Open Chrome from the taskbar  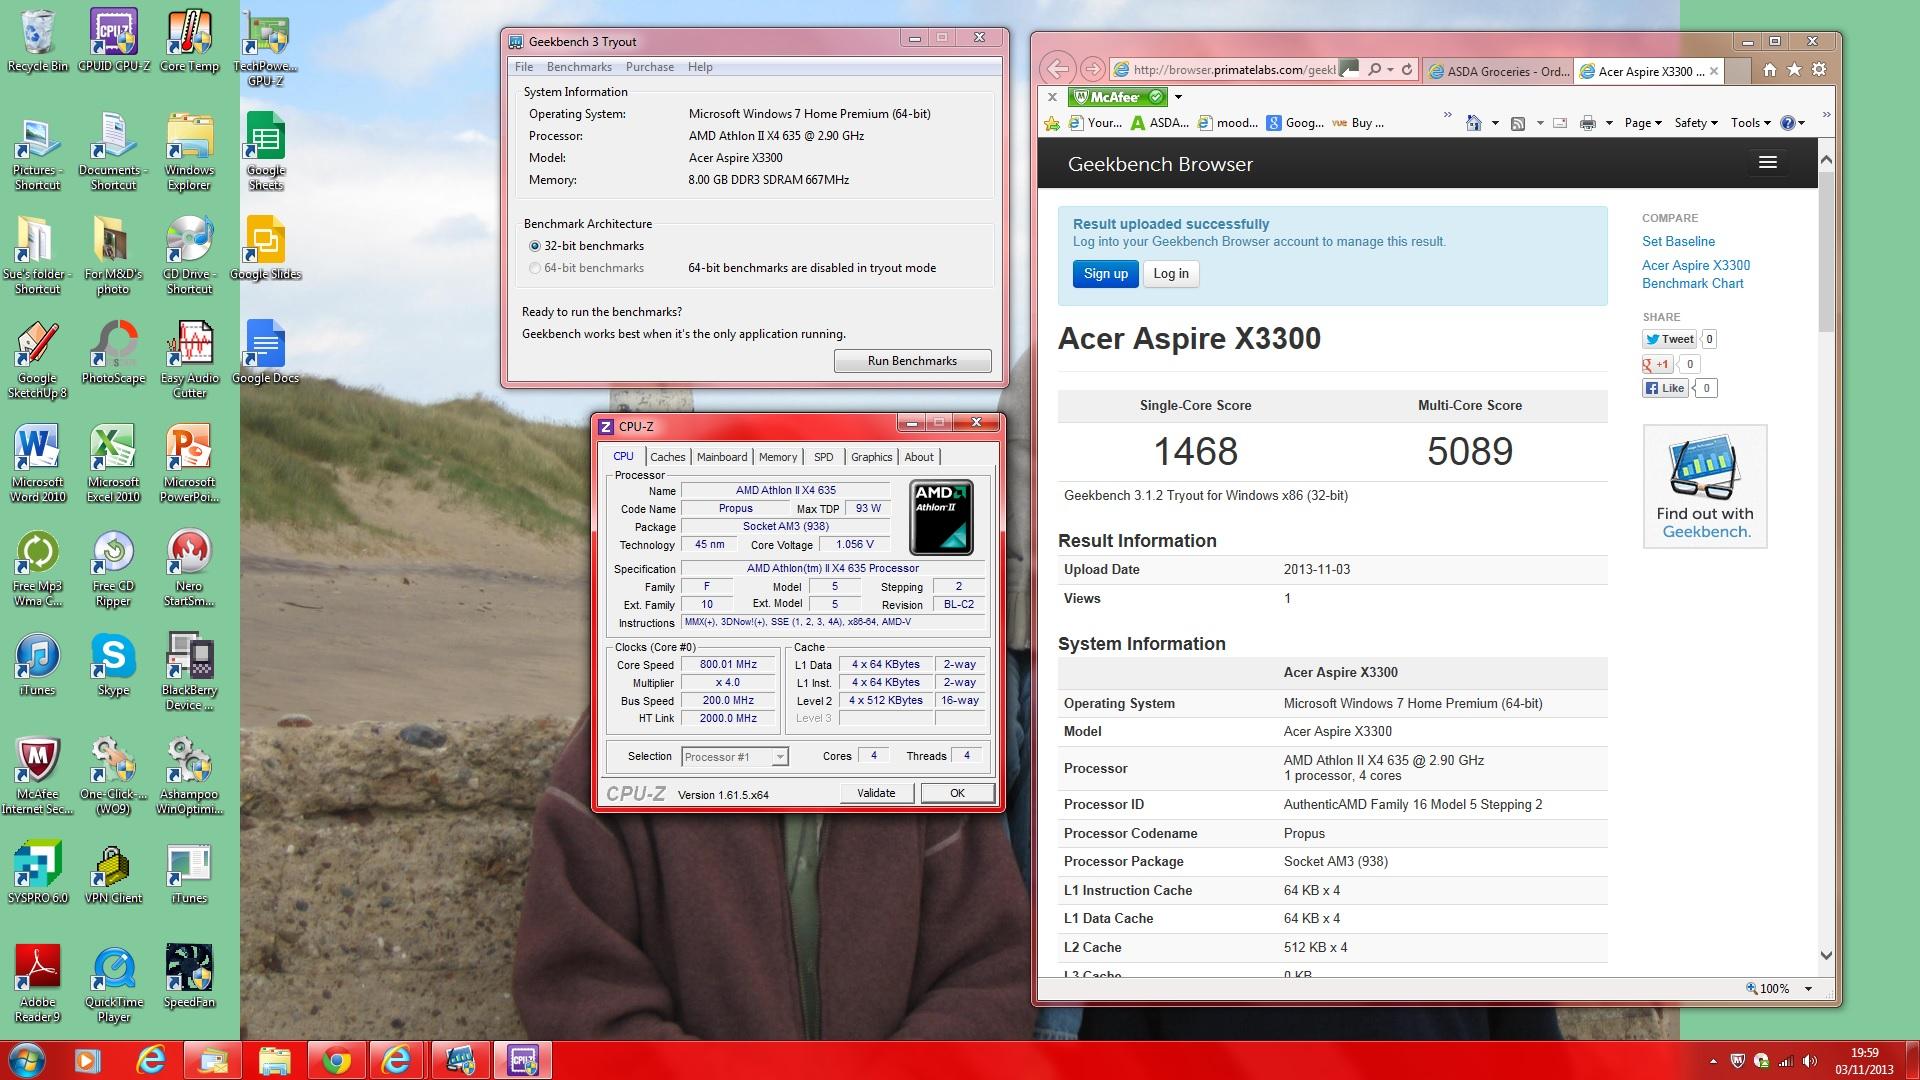pos(336,1061)
